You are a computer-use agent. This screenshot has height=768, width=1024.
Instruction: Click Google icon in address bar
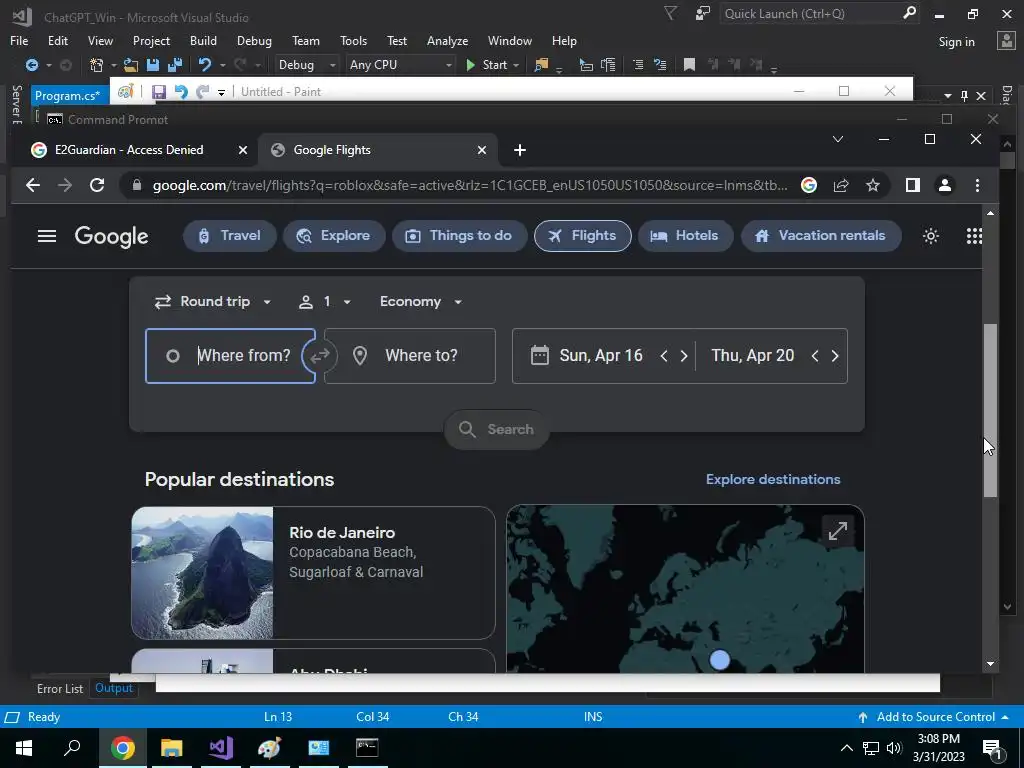[x=808, y=185]
